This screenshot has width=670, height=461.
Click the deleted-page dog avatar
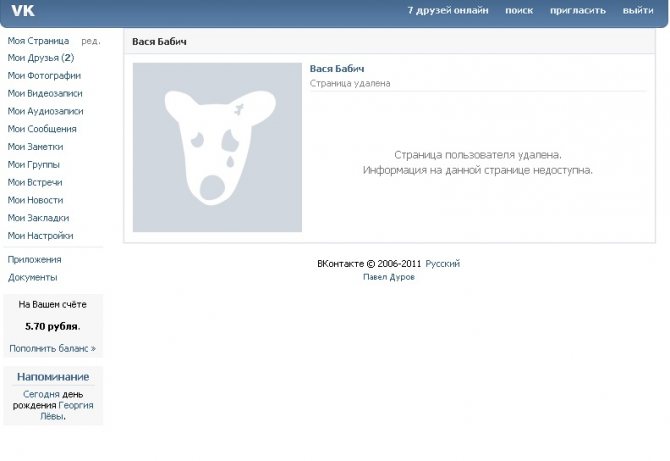217,147
